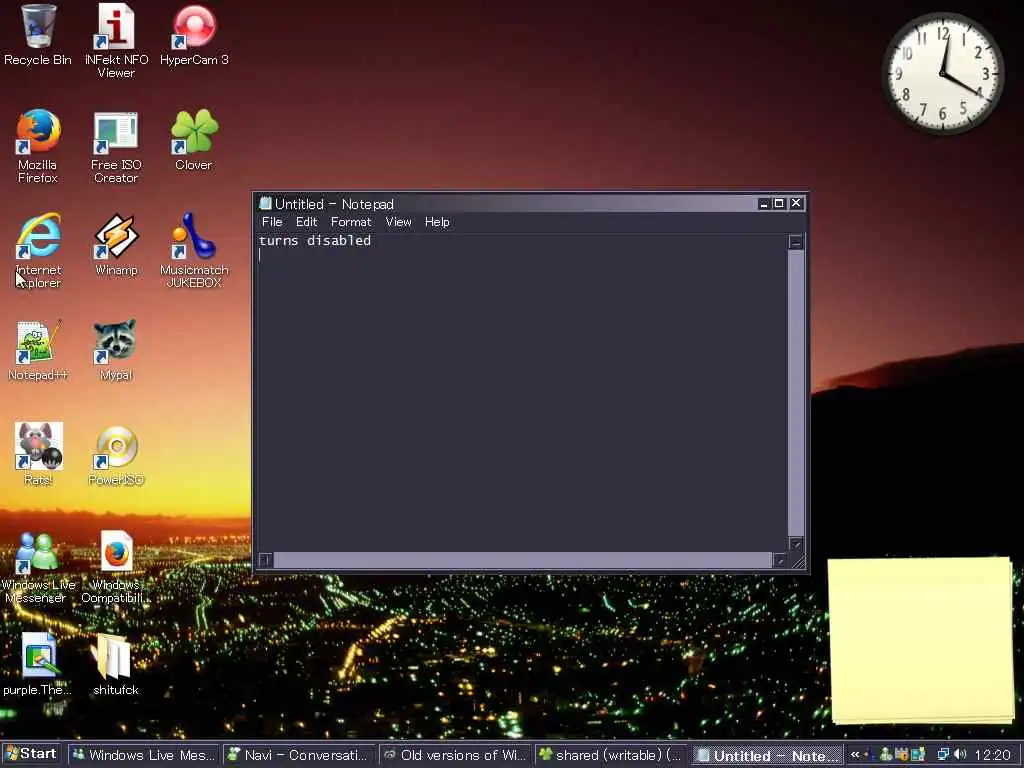This screenshot has height=768, width=1024.
Task: Select the Musicmatch JUKEBOX shortcut
Action: click(194, 251)
